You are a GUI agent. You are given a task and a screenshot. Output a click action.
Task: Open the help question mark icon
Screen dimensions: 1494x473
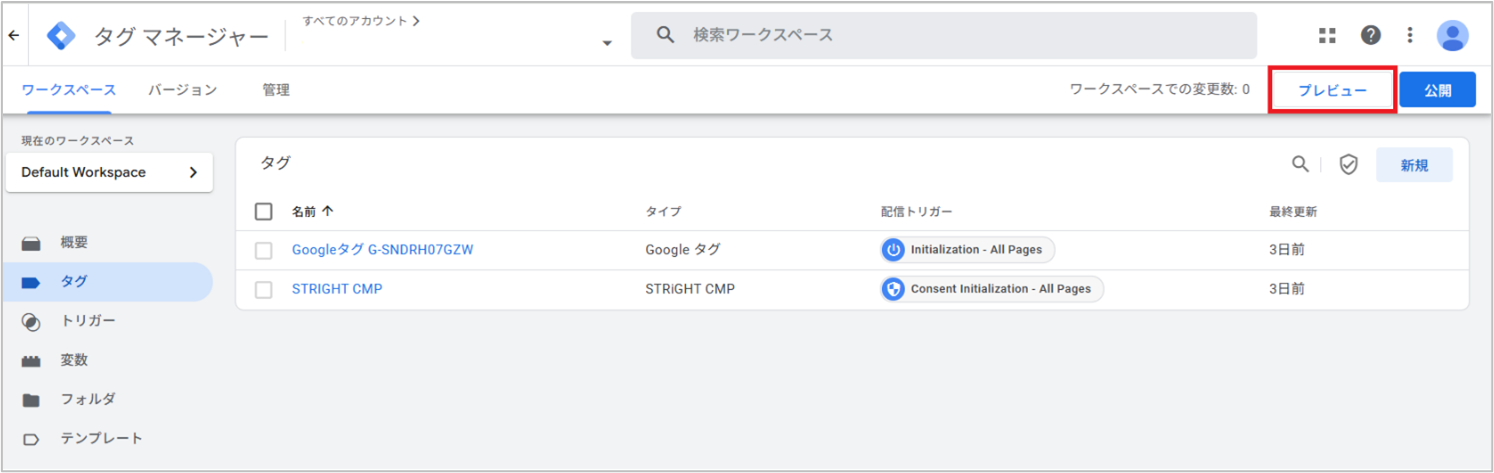coord(1370,35)
